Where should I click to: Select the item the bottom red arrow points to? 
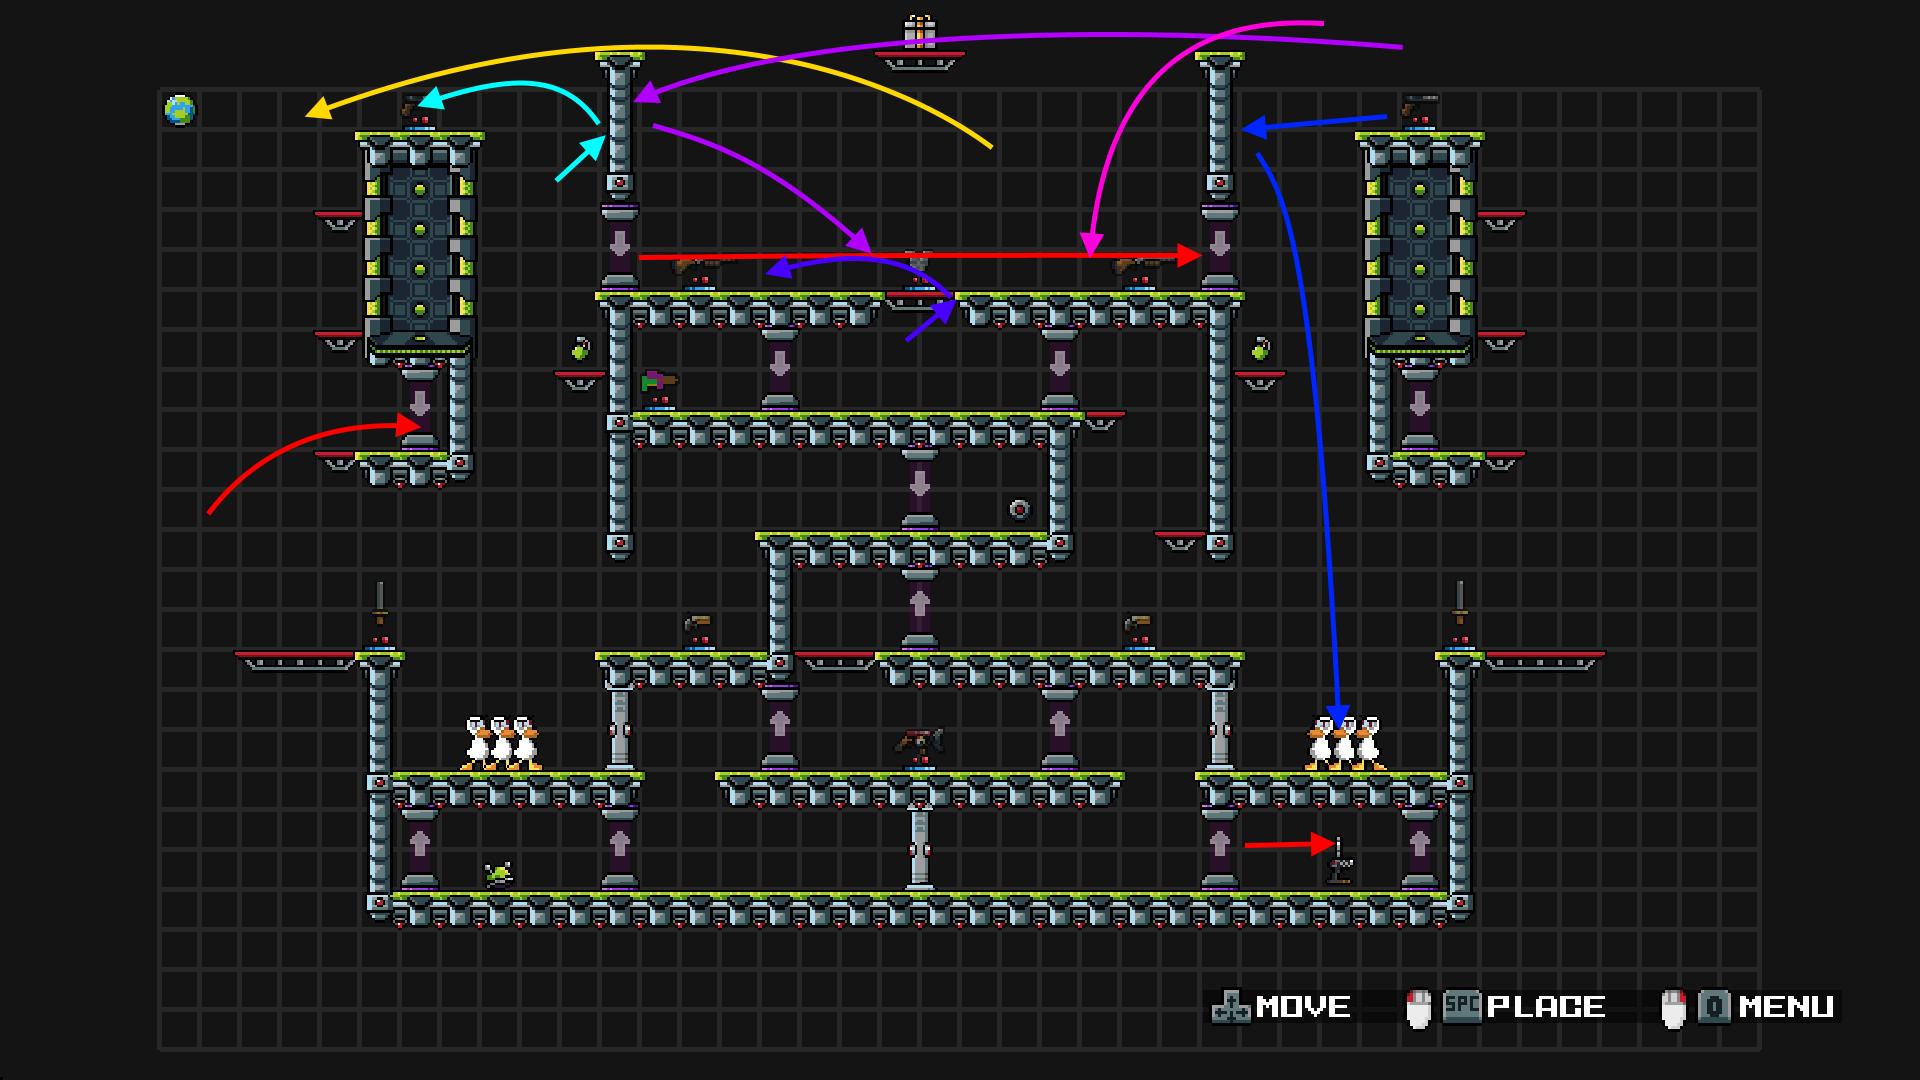1340,862
